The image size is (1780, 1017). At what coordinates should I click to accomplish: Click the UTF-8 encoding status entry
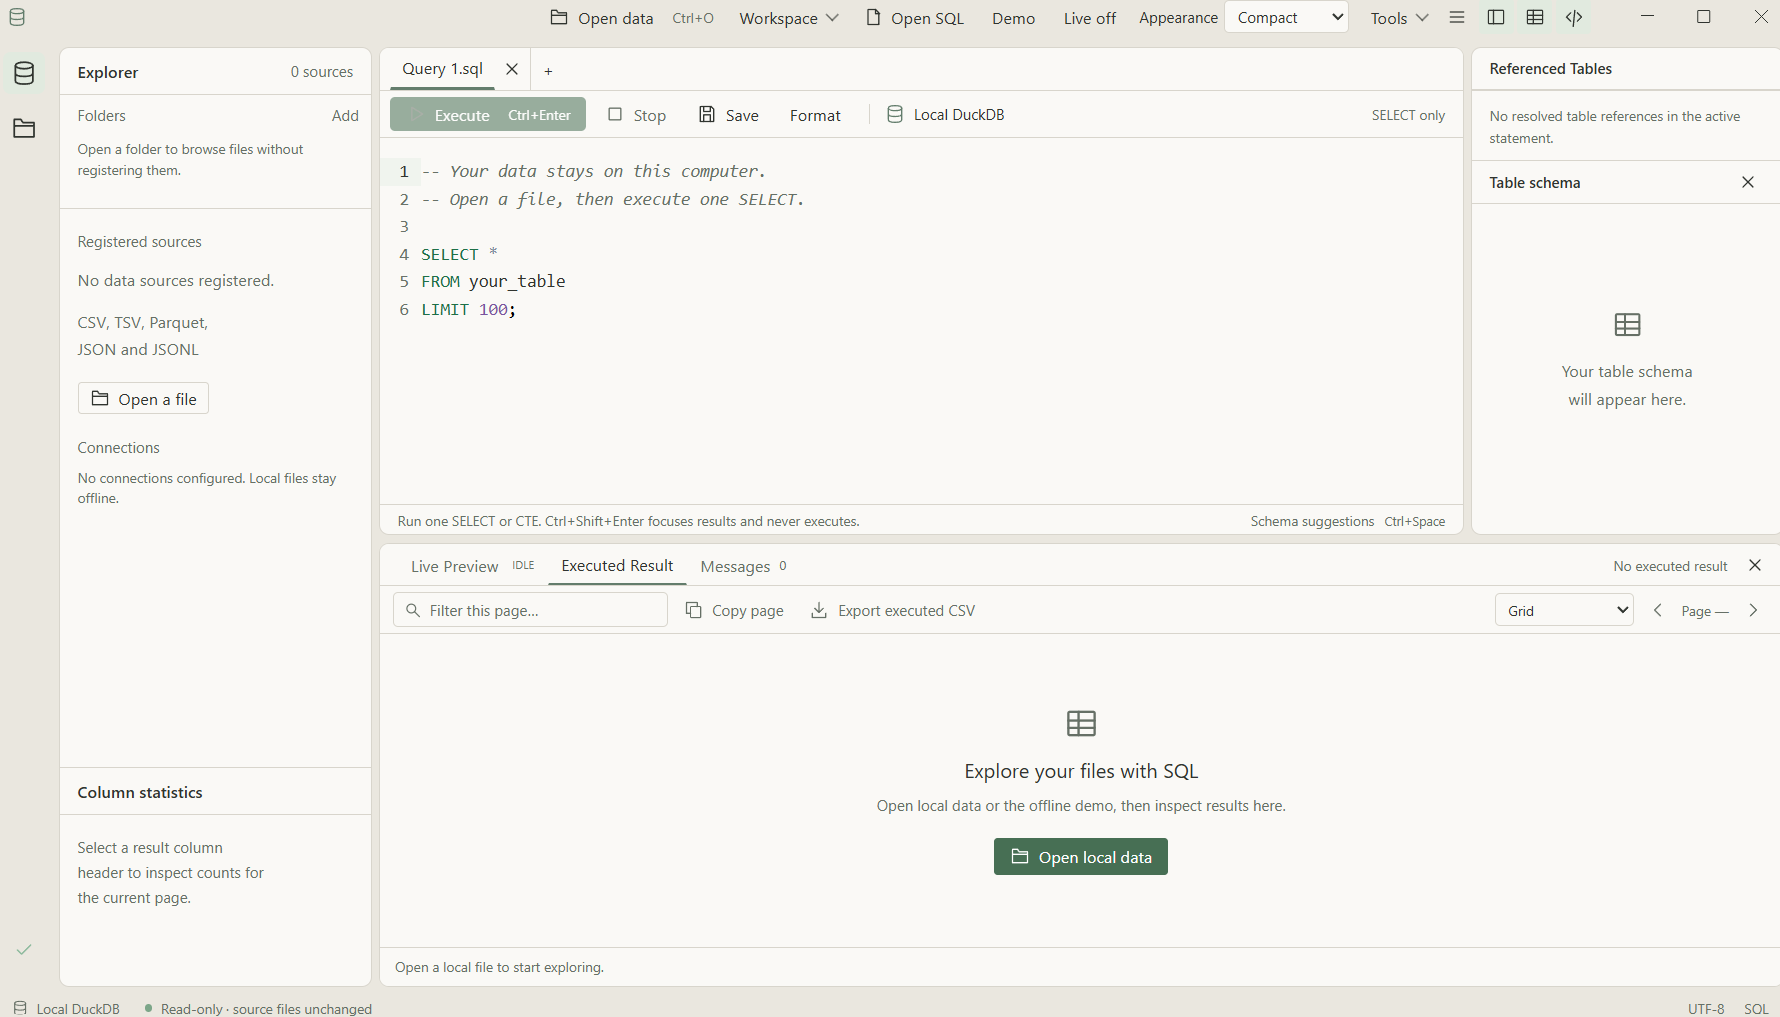pos(1706,1008)
